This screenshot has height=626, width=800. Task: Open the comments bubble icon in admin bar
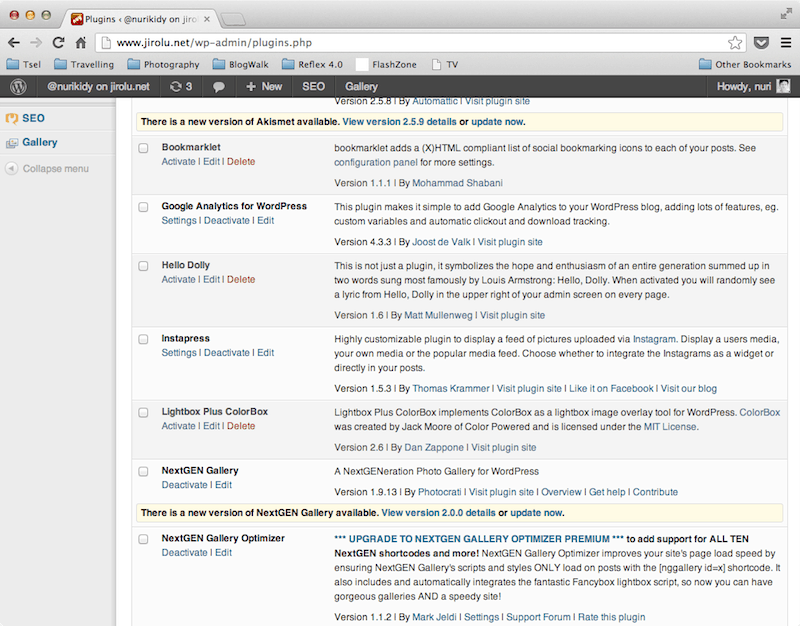coord(219,87)
